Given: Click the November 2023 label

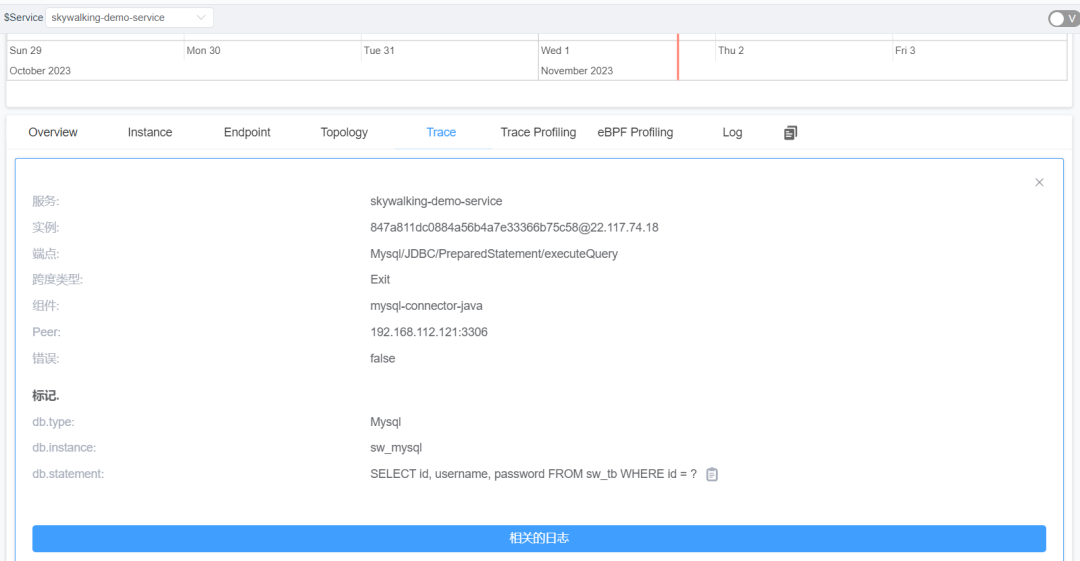Looking at the screenshot, I should coord(577,70).
